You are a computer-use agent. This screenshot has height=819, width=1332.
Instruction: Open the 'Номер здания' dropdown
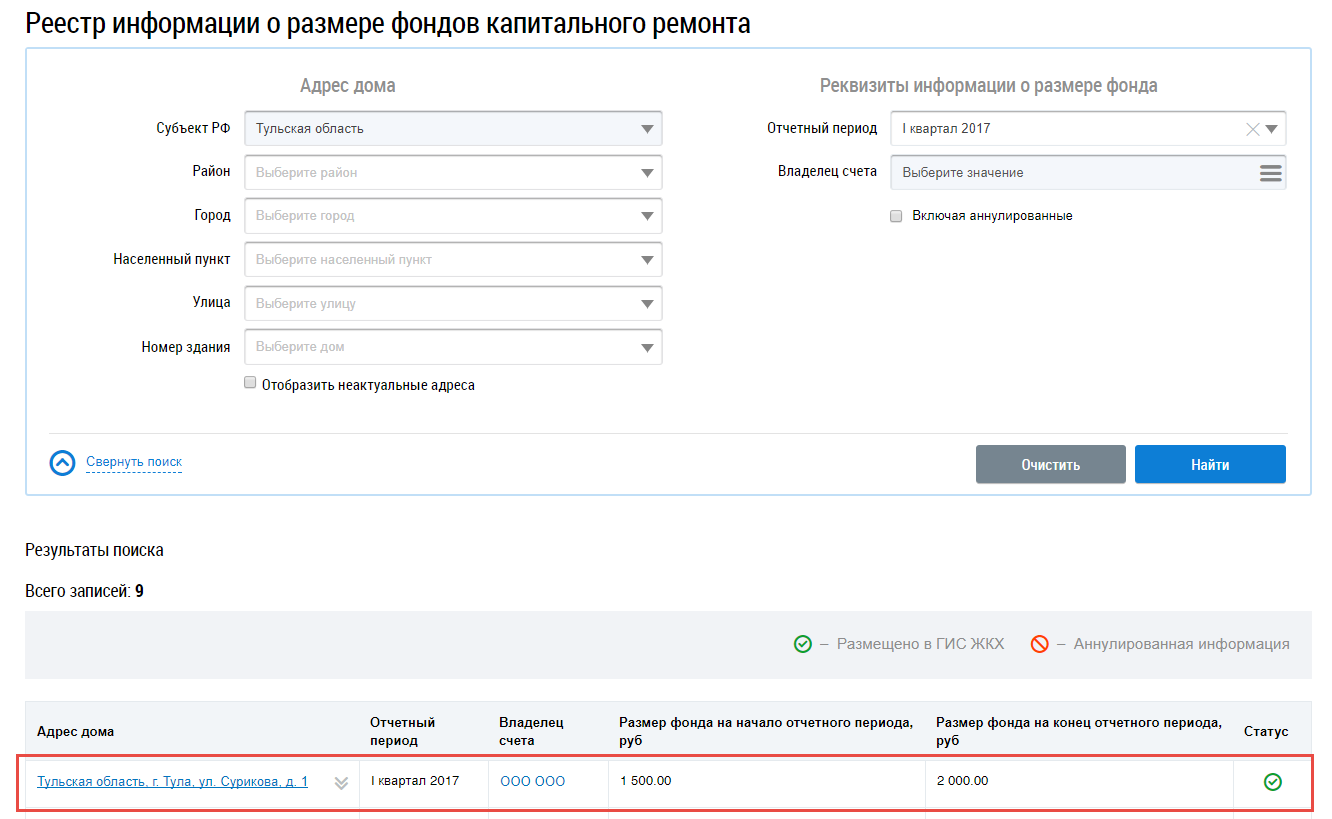click(x=647, y=348)
